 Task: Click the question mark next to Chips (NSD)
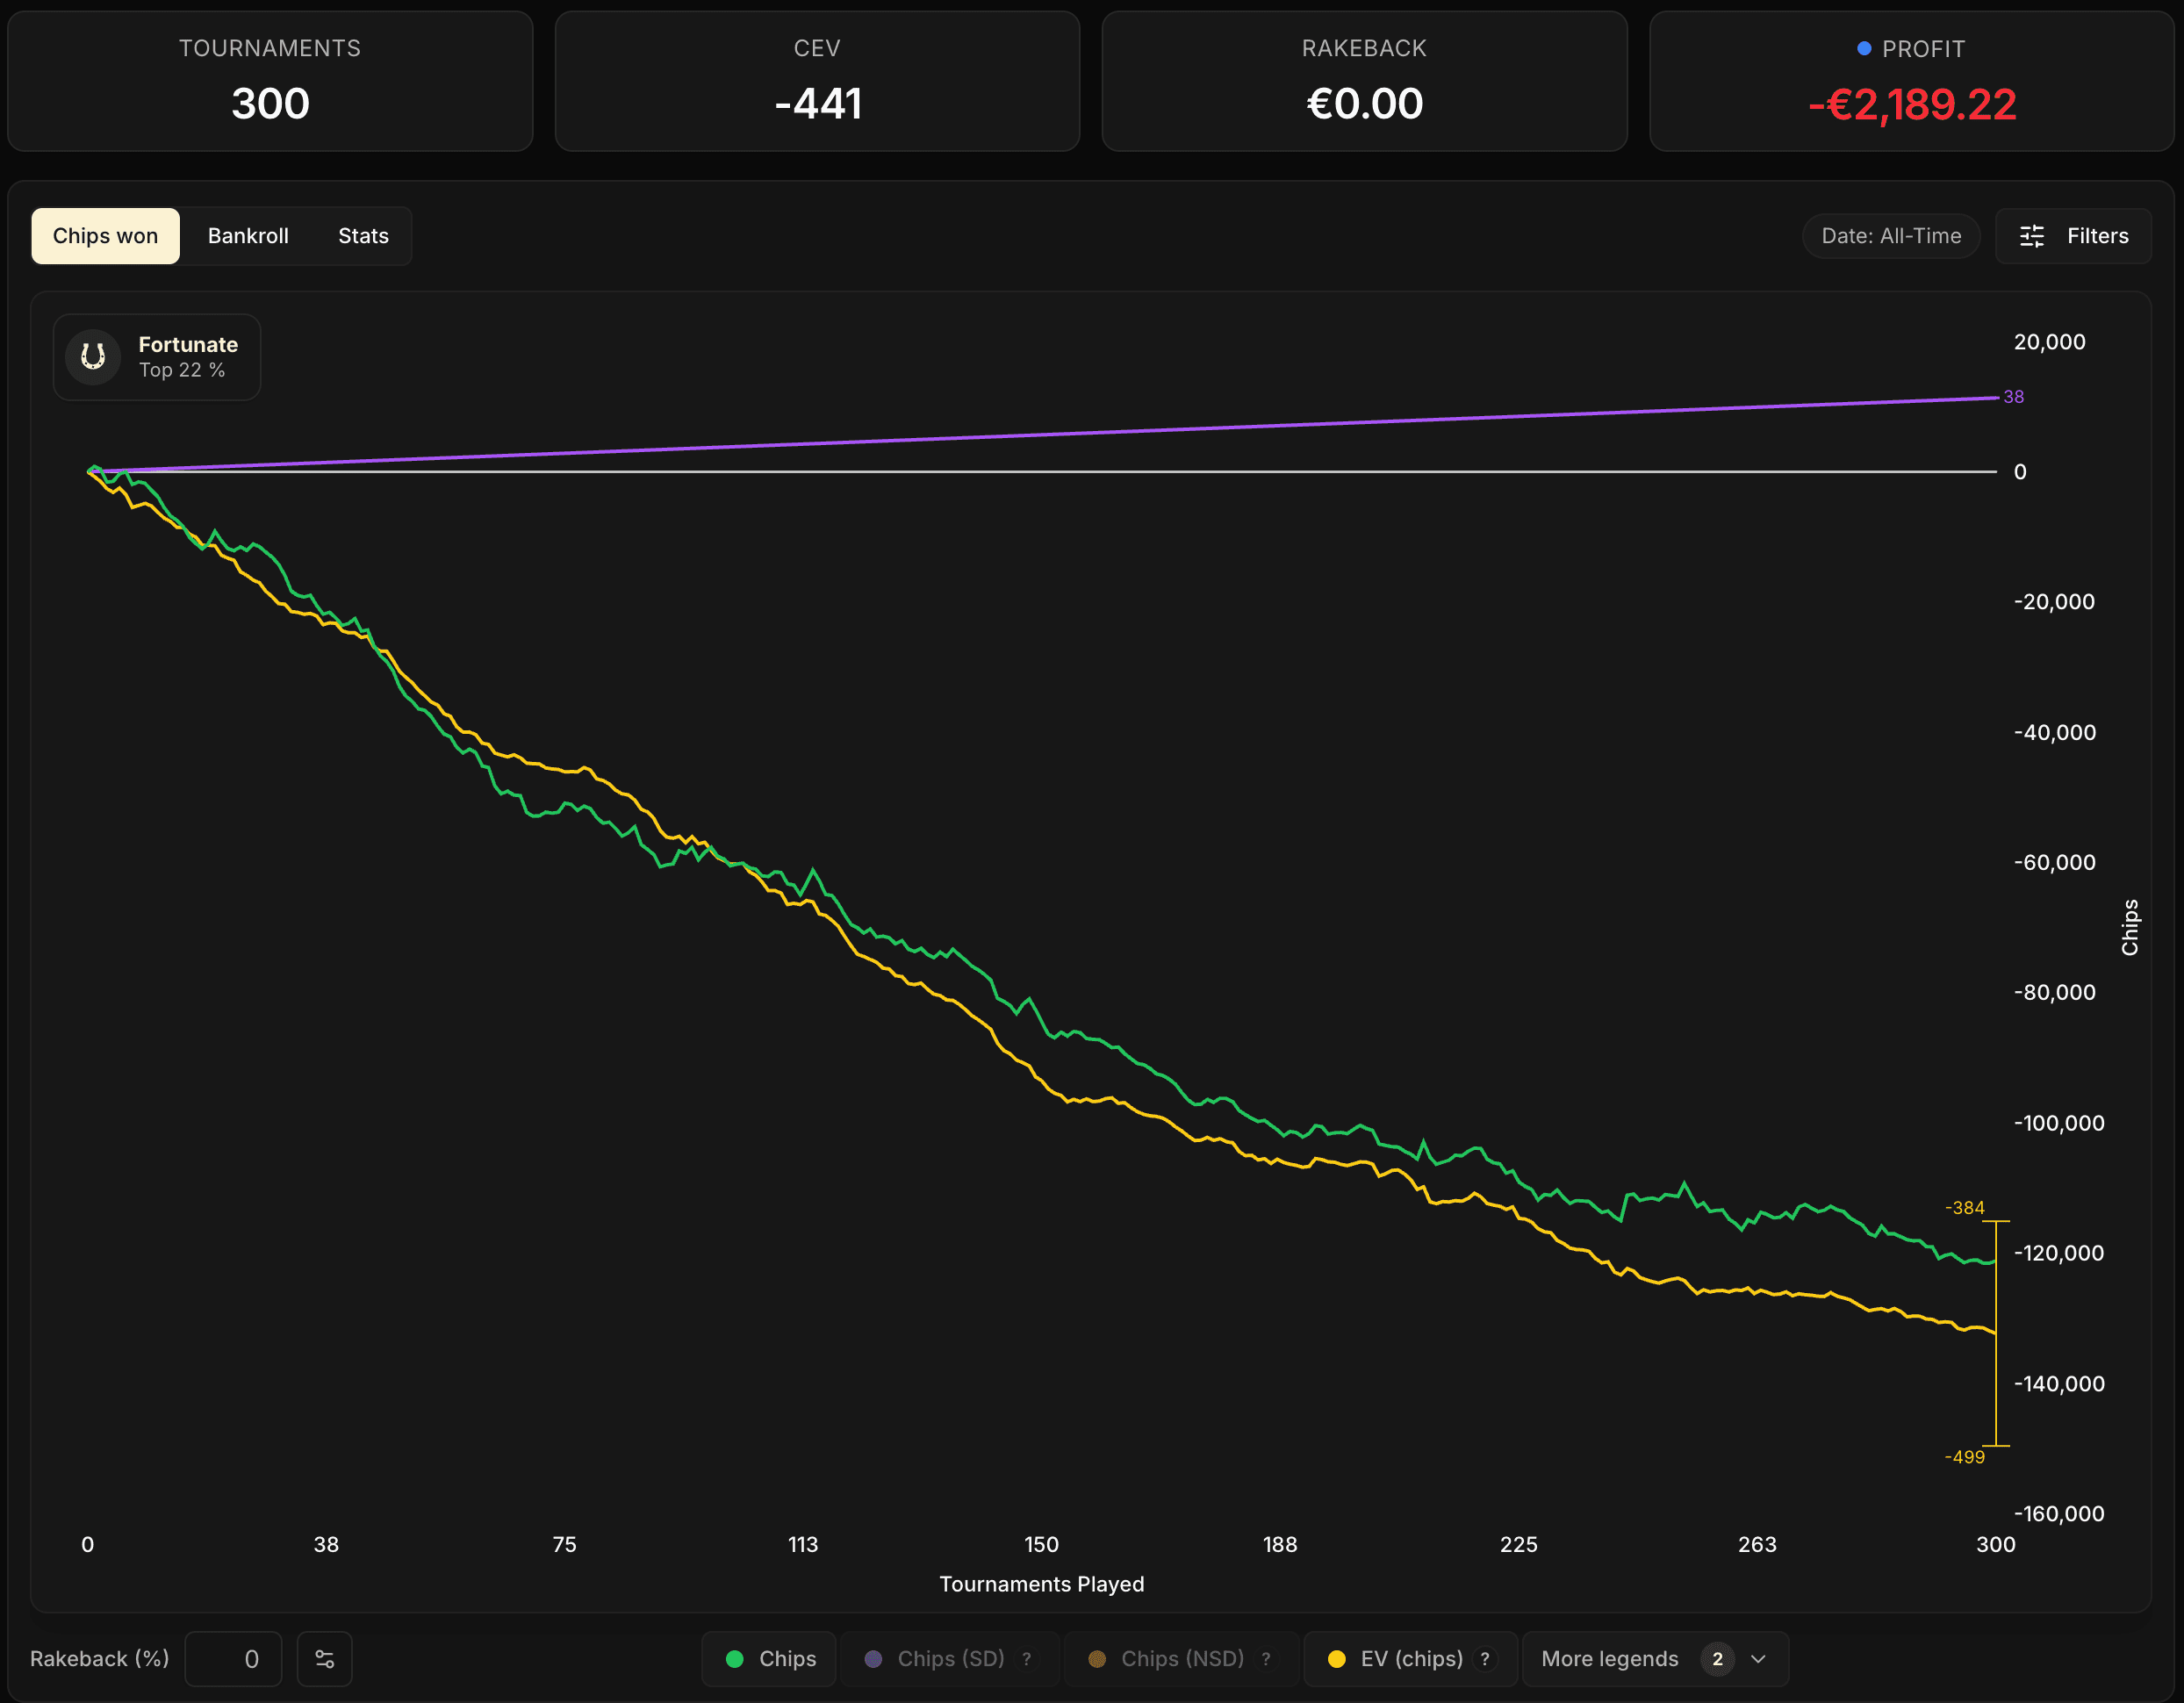click(x=1266, y=1659)
